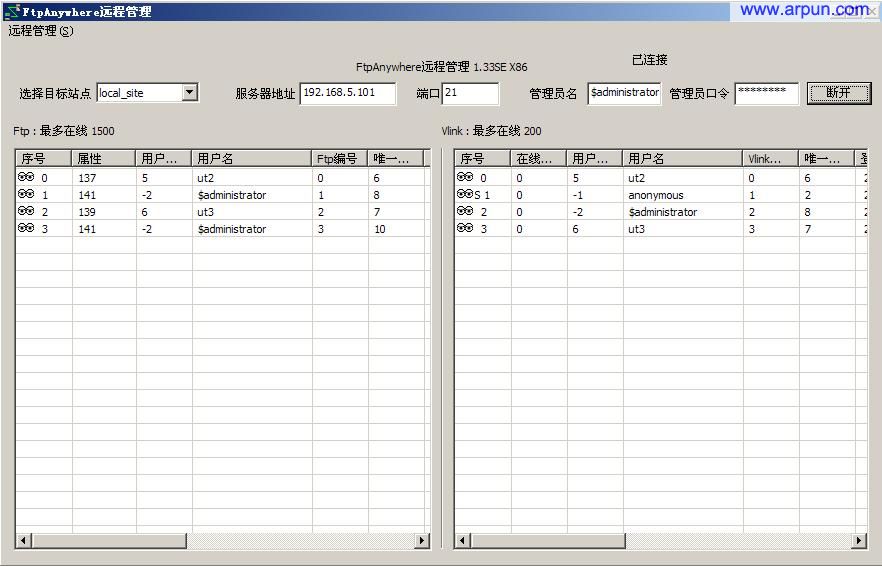The height and width of the screenshot is (566, 882).
Task: Click the 管理员口令 password field
Action: coord(766,93)
